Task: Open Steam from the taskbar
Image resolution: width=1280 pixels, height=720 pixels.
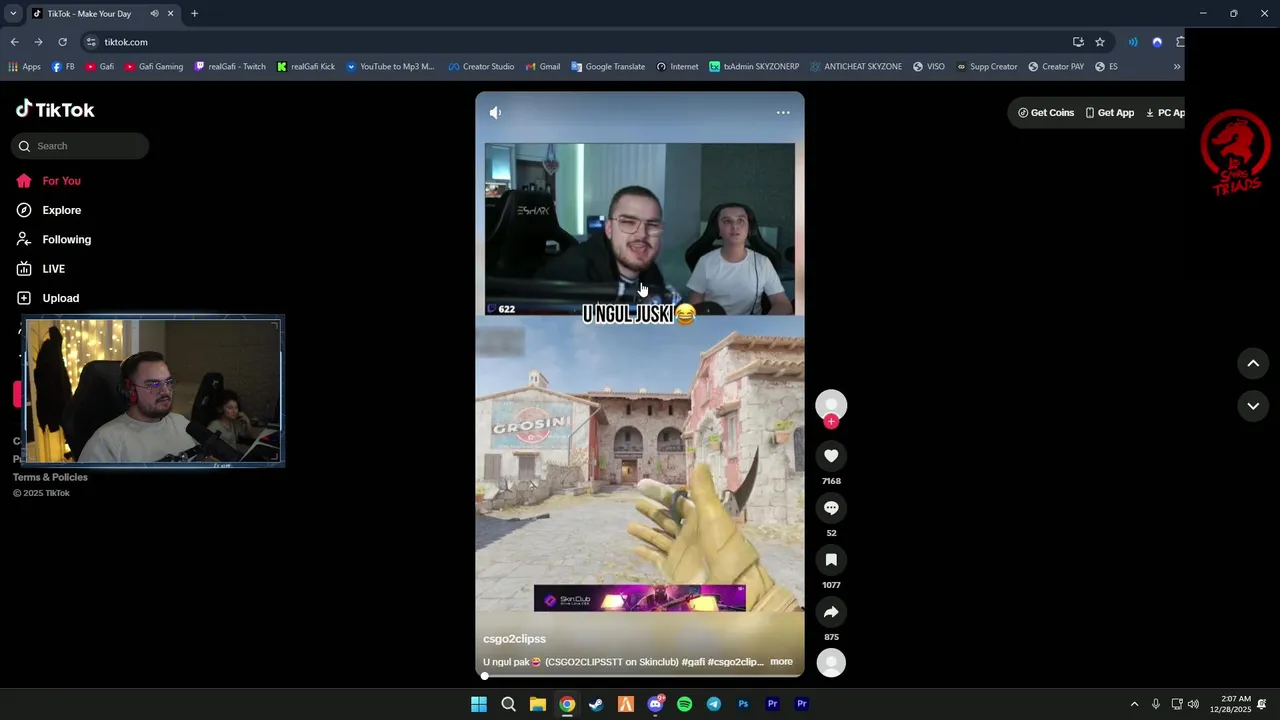Action: click(596, 704)
